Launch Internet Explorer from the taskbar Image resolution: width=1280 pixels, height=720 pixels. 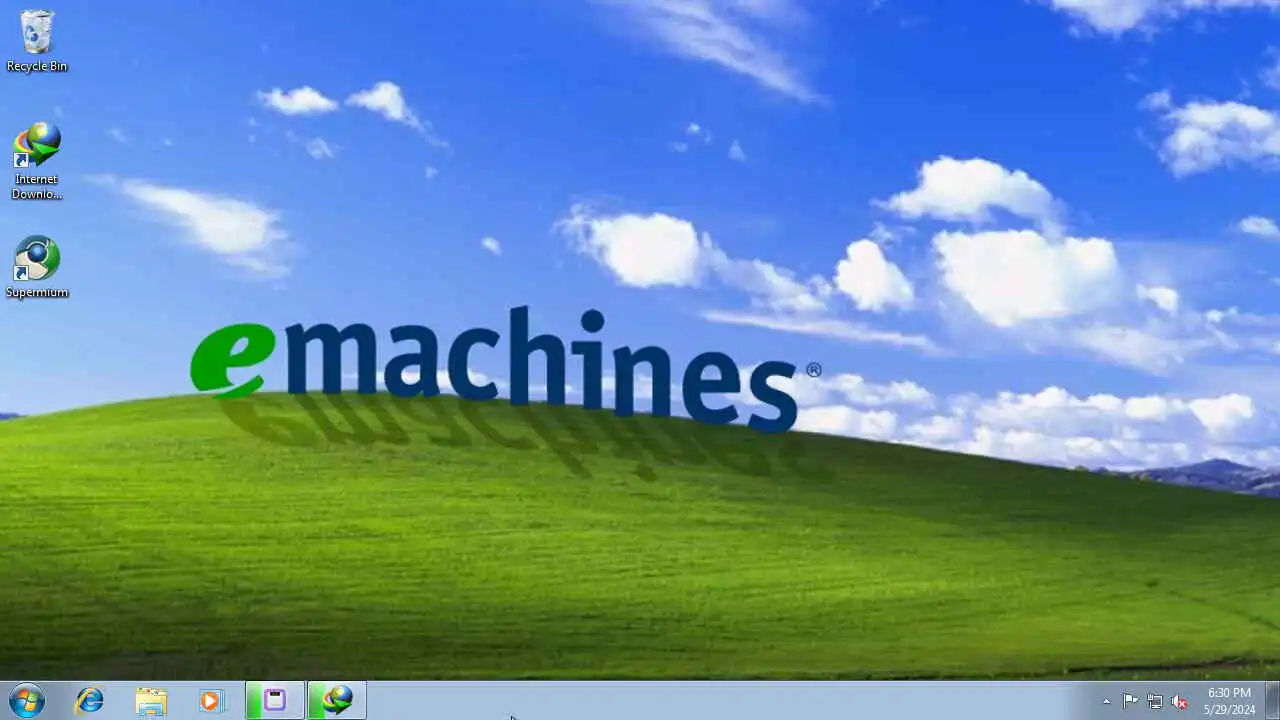90,700
